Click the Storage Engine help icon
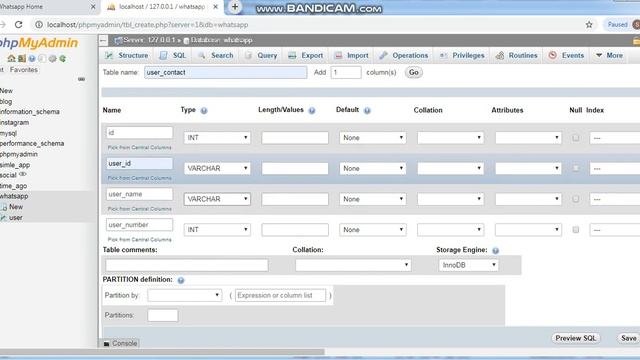This screenshot has height=360, width=640. click(496, 251)
